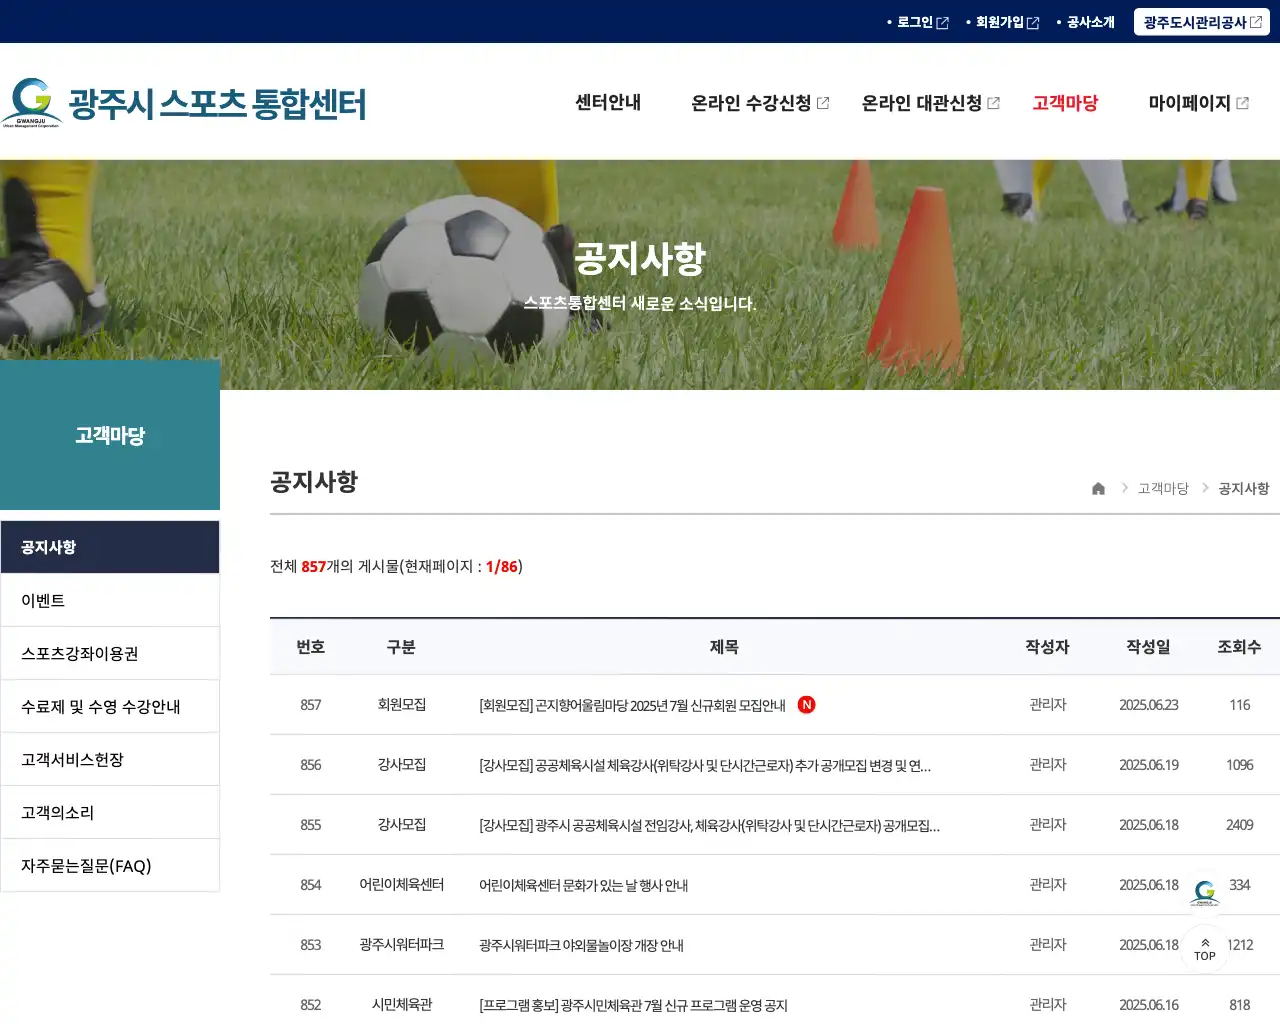Select 수료제 및 수영 수강안내 in the sidebar

(110, 706)
